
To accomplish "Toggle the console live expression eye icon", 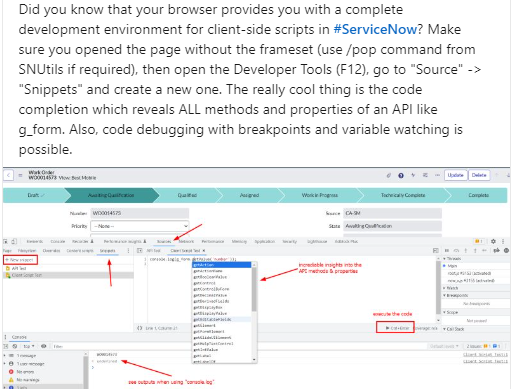I will (44, 346).
